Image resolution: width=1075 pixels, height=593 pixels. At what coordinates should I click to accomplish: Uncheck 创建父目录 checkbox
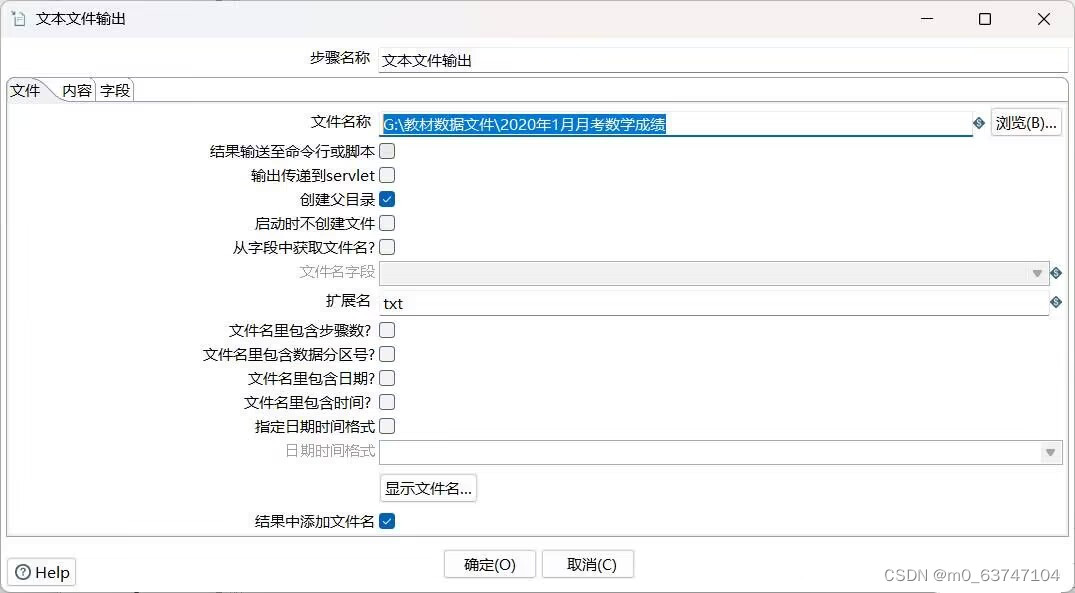point(387,199)
